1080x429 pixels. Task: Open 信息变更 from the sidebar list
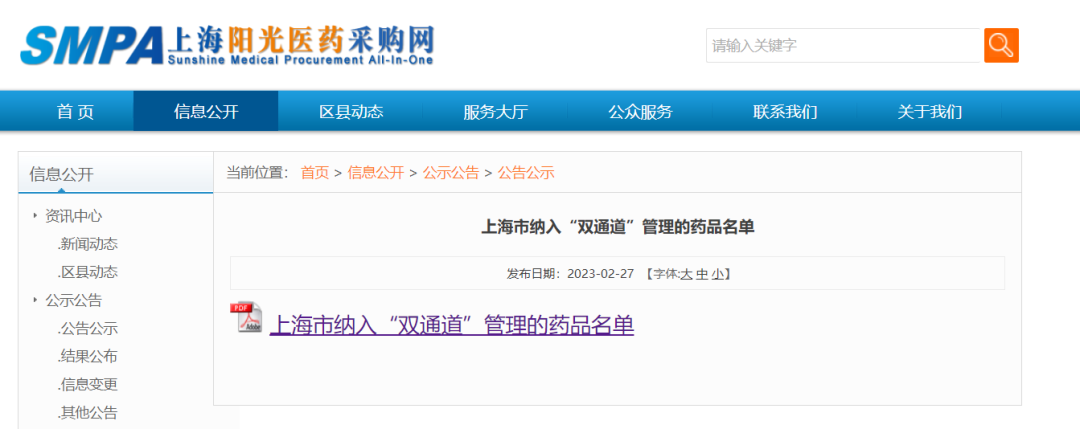[88, 384]
